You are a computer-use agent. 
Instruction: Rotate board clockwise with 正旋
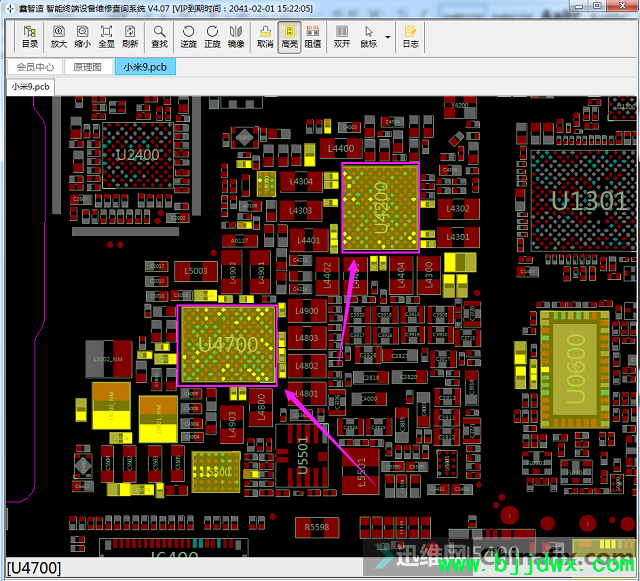[x=212, y=37]
